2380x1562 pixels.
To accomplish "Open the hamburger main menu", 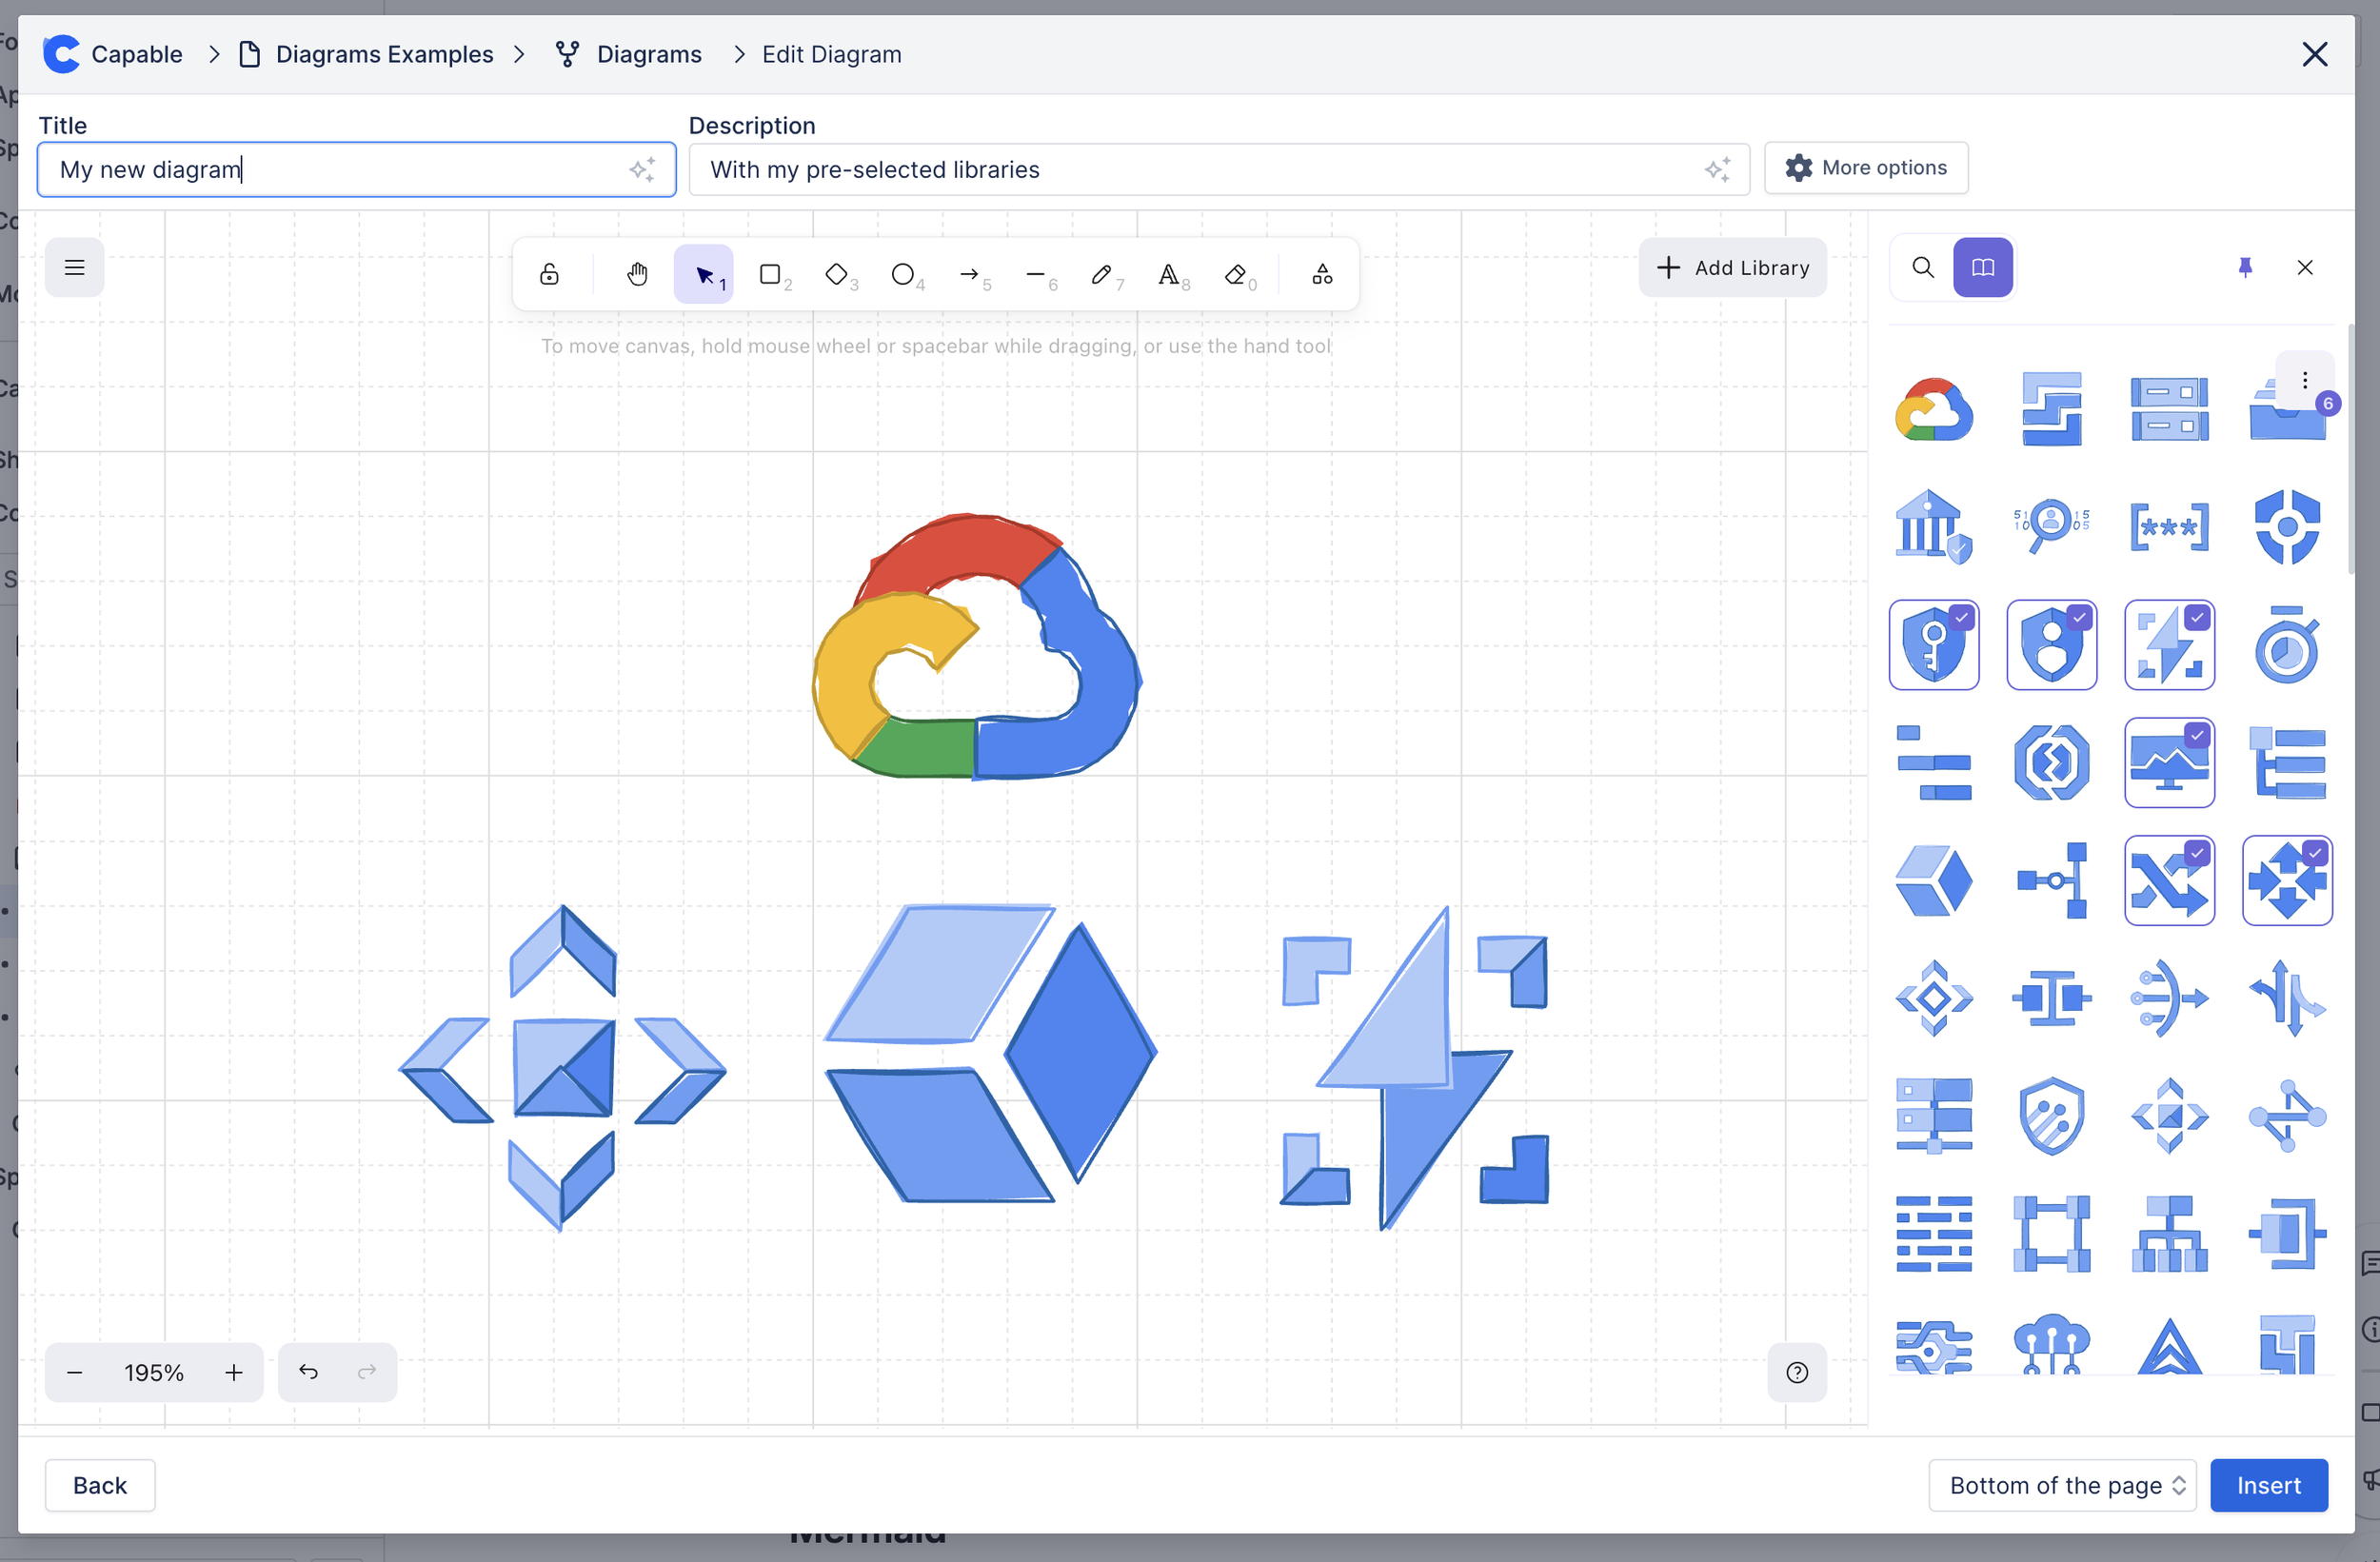I will [x=74, y=267].
